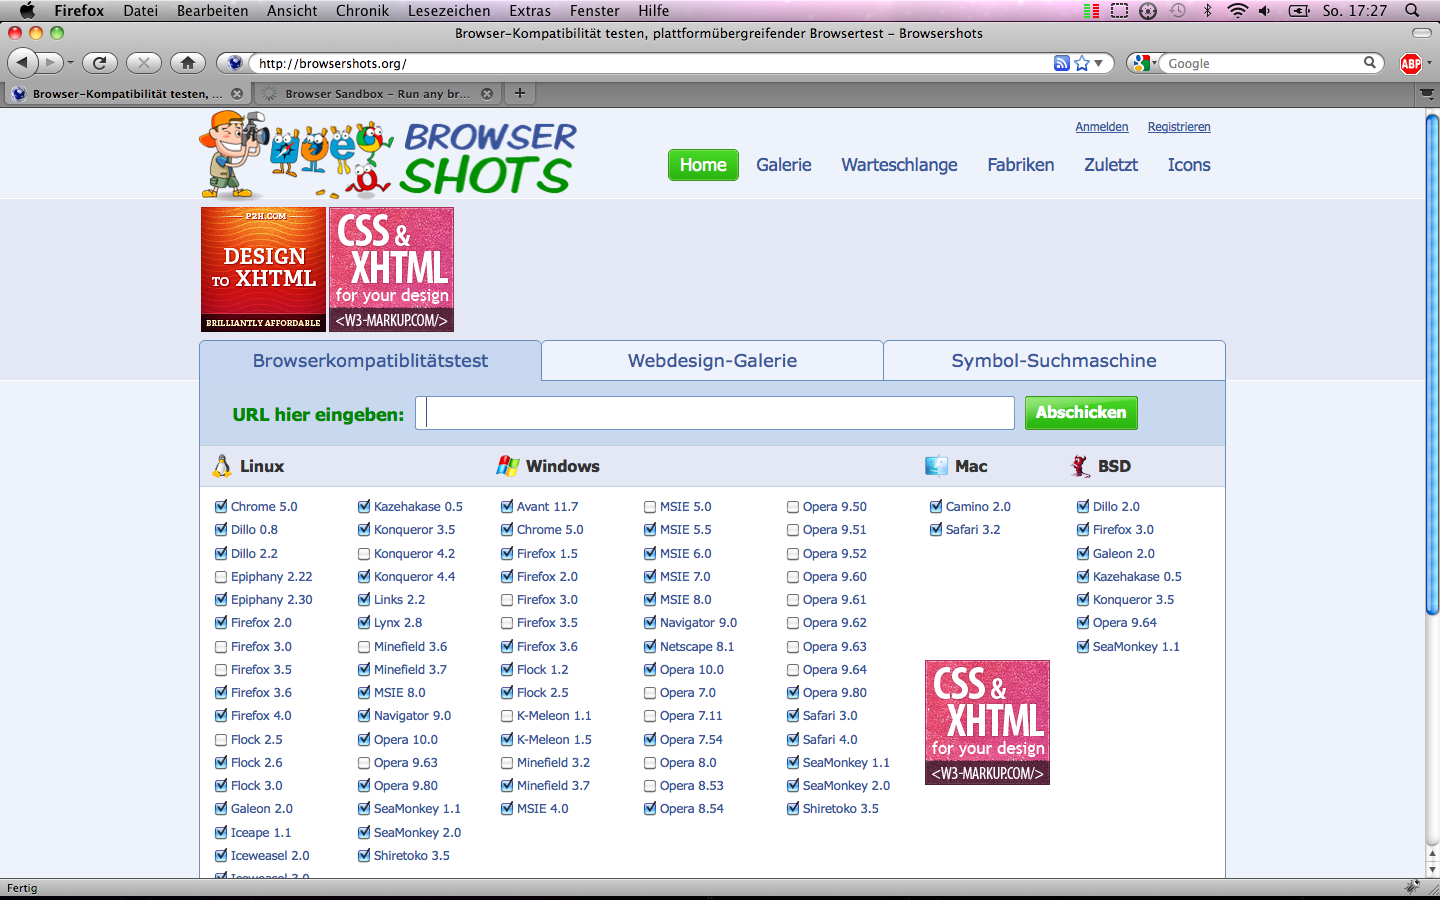1440x900 pixels.
Task: Click the URL hier eingeben text field
Action: (x=715, y=413)
